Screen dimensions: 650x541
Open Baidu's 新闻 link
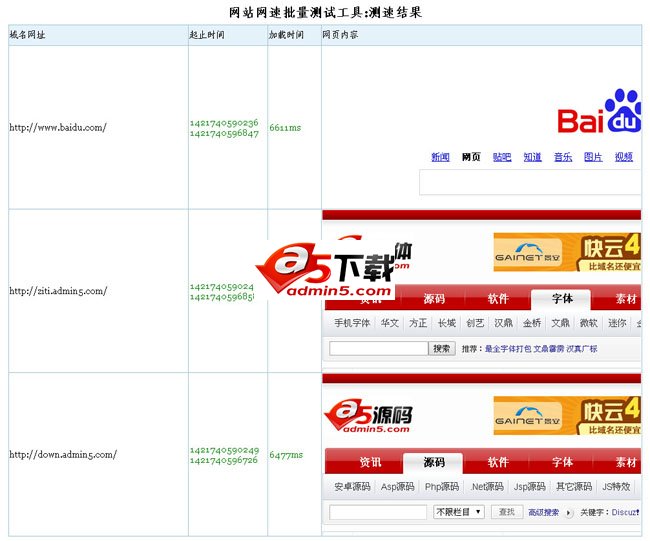440,157
